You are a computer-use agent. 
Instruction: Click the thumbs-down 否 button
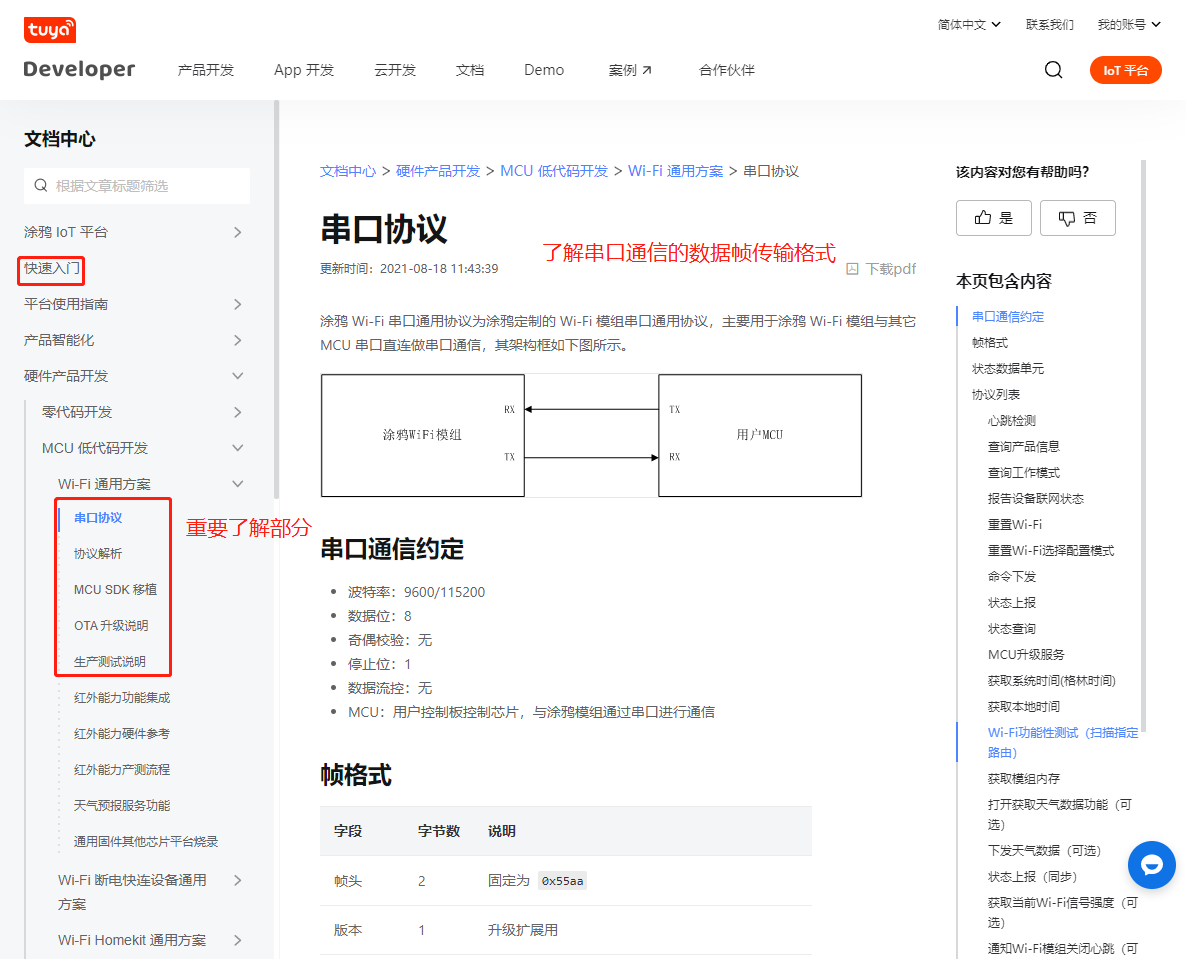(x=1077, y=218)
